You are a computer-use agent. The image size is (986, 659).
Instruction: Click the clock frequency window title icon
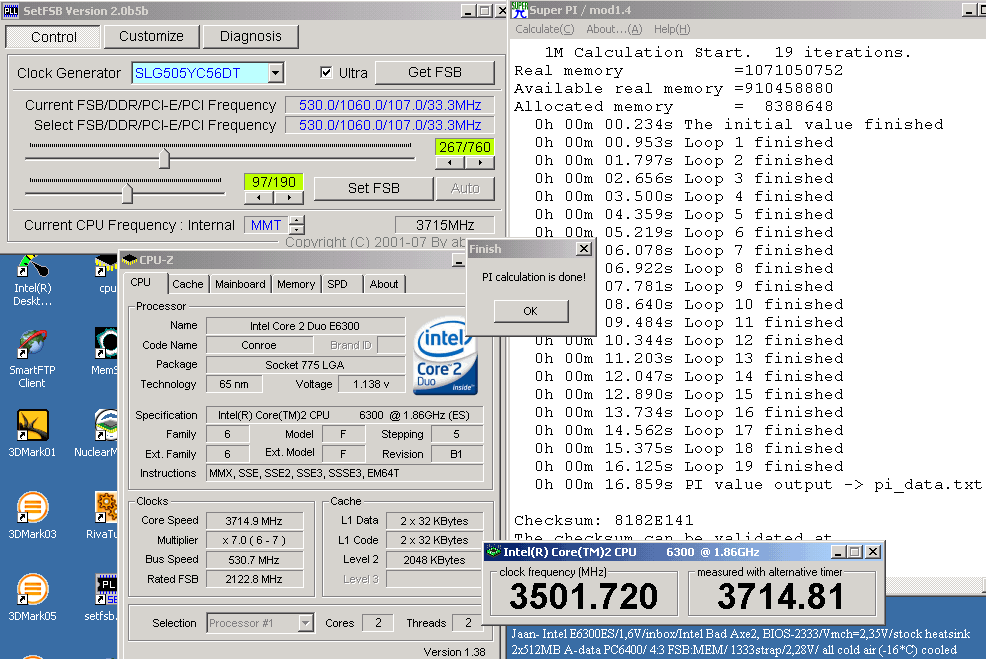[494, 551]
